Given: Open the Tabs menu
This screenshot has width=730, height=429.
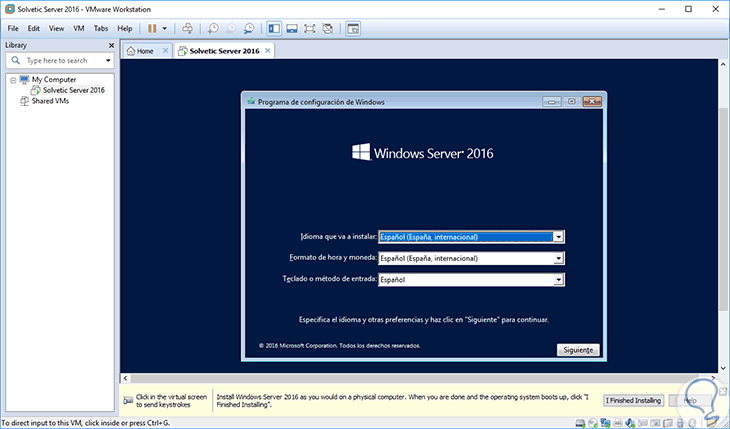Looking at the screenshot, I should point(101,28).
